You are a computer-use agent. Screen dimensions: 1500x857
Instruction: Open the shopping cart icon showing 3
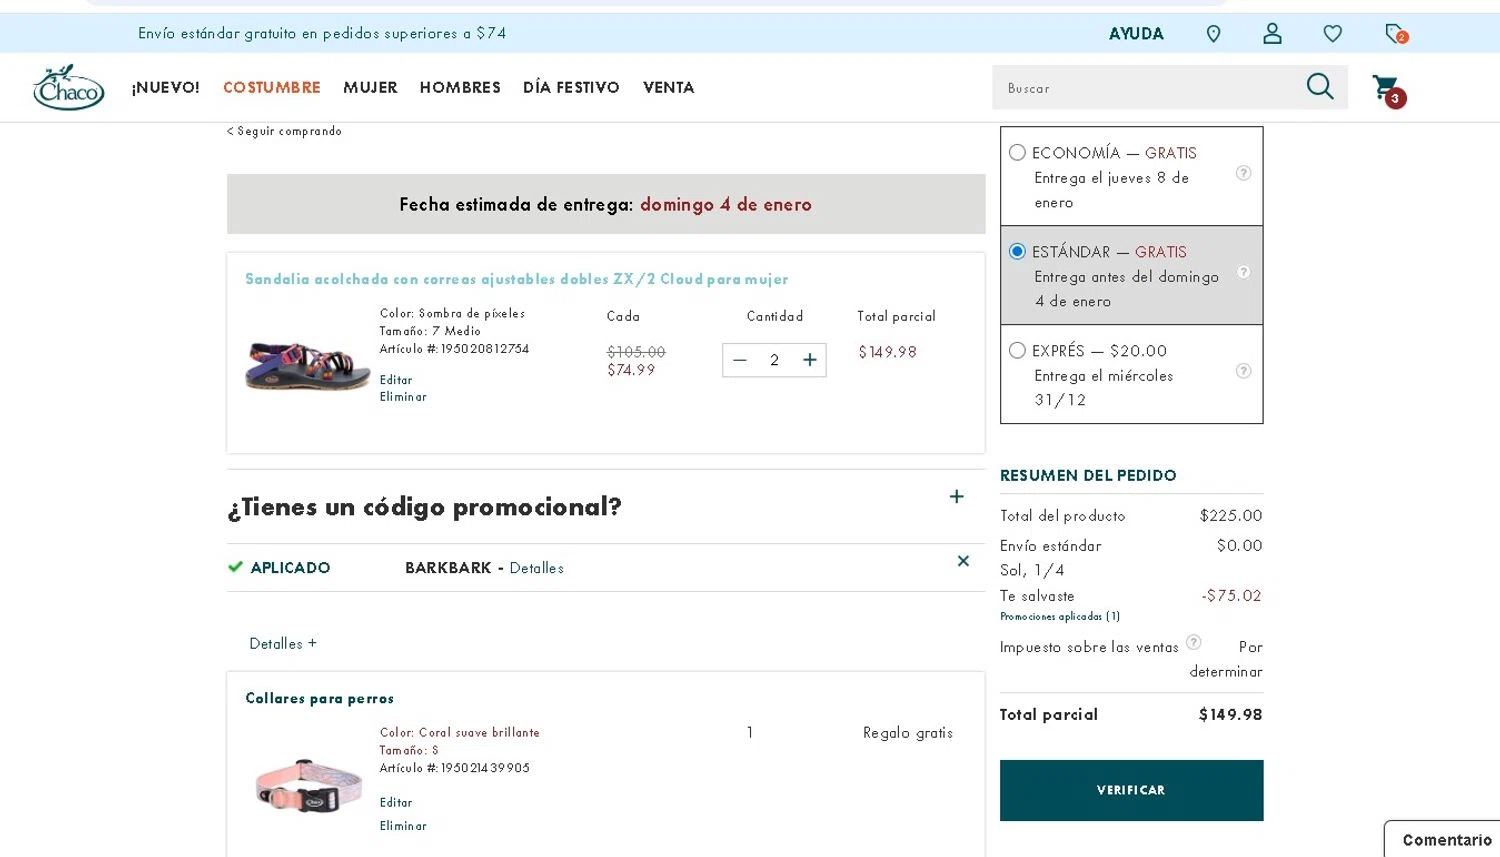click(x=1388, y=90)
